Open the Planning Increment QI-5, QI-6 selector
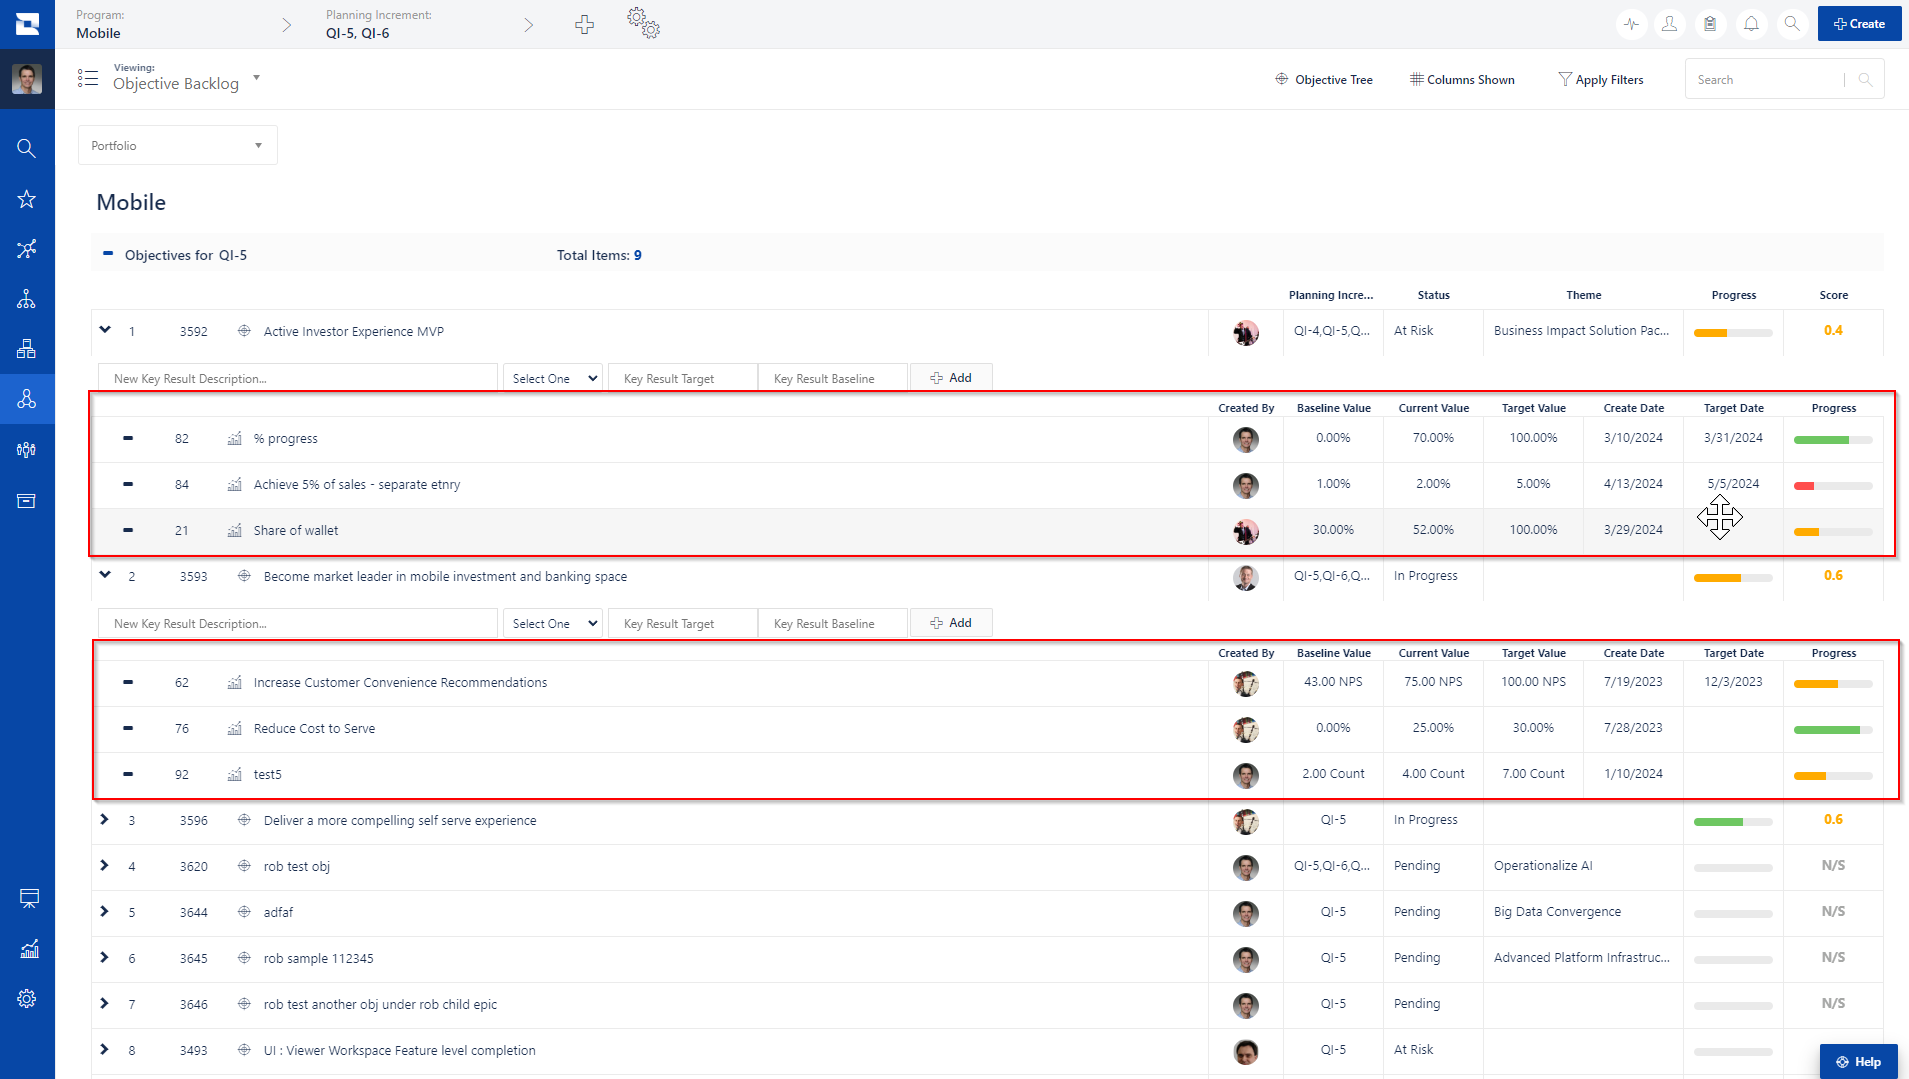The height and width of the screenshot is (1079, 1909). point(430,25)
